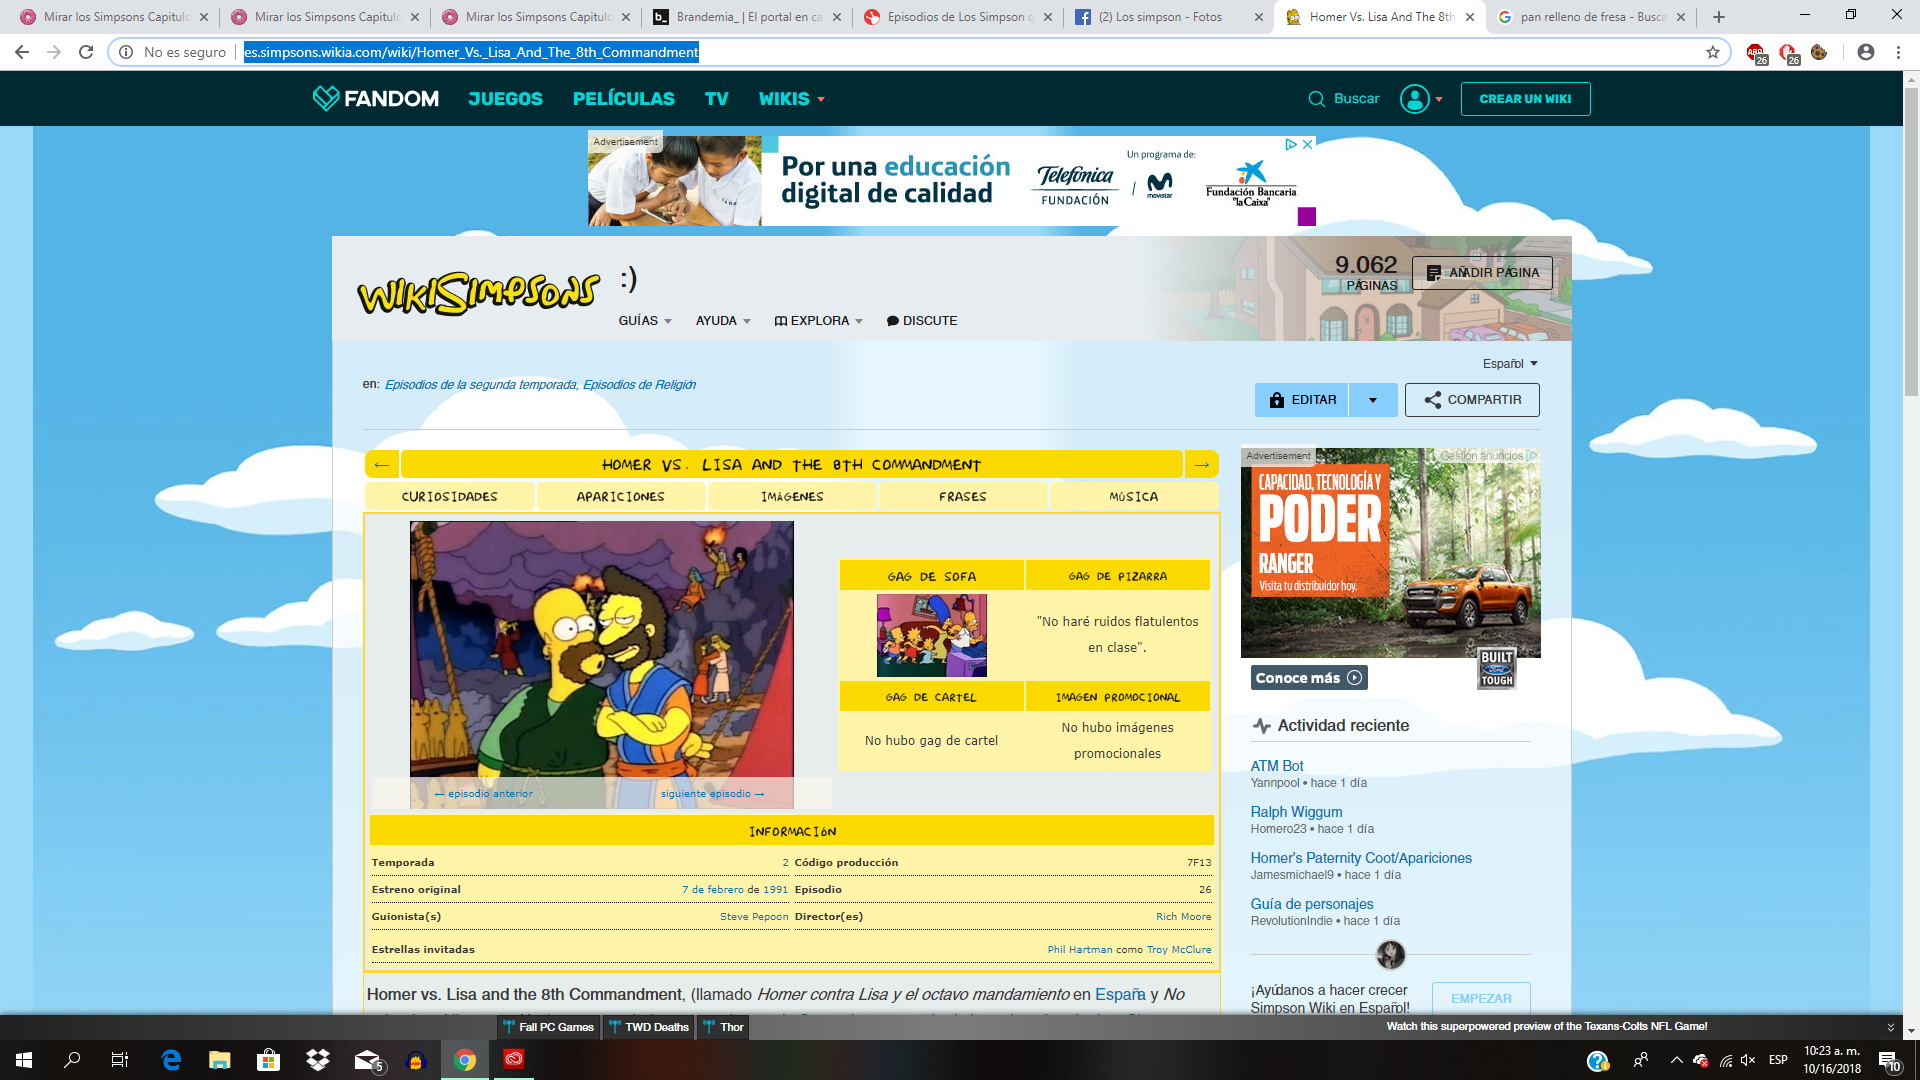
Task: Click the left arrow previous episode icon
Action: [381, 465]
